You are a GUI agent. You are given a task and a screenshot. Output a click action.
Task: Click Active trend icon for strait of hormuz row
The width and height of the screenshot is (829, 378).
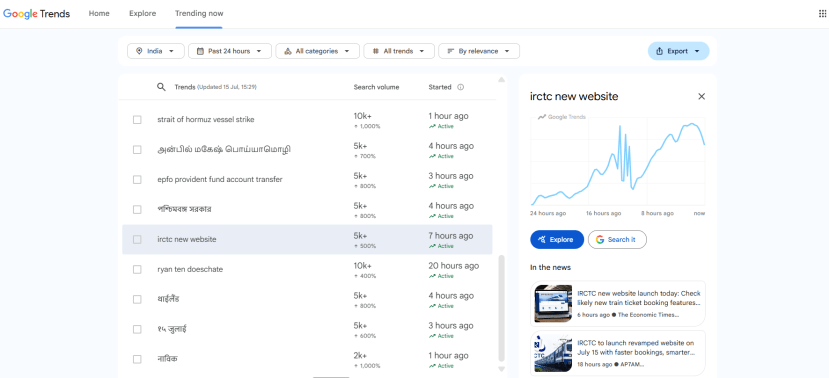[432, 126]
